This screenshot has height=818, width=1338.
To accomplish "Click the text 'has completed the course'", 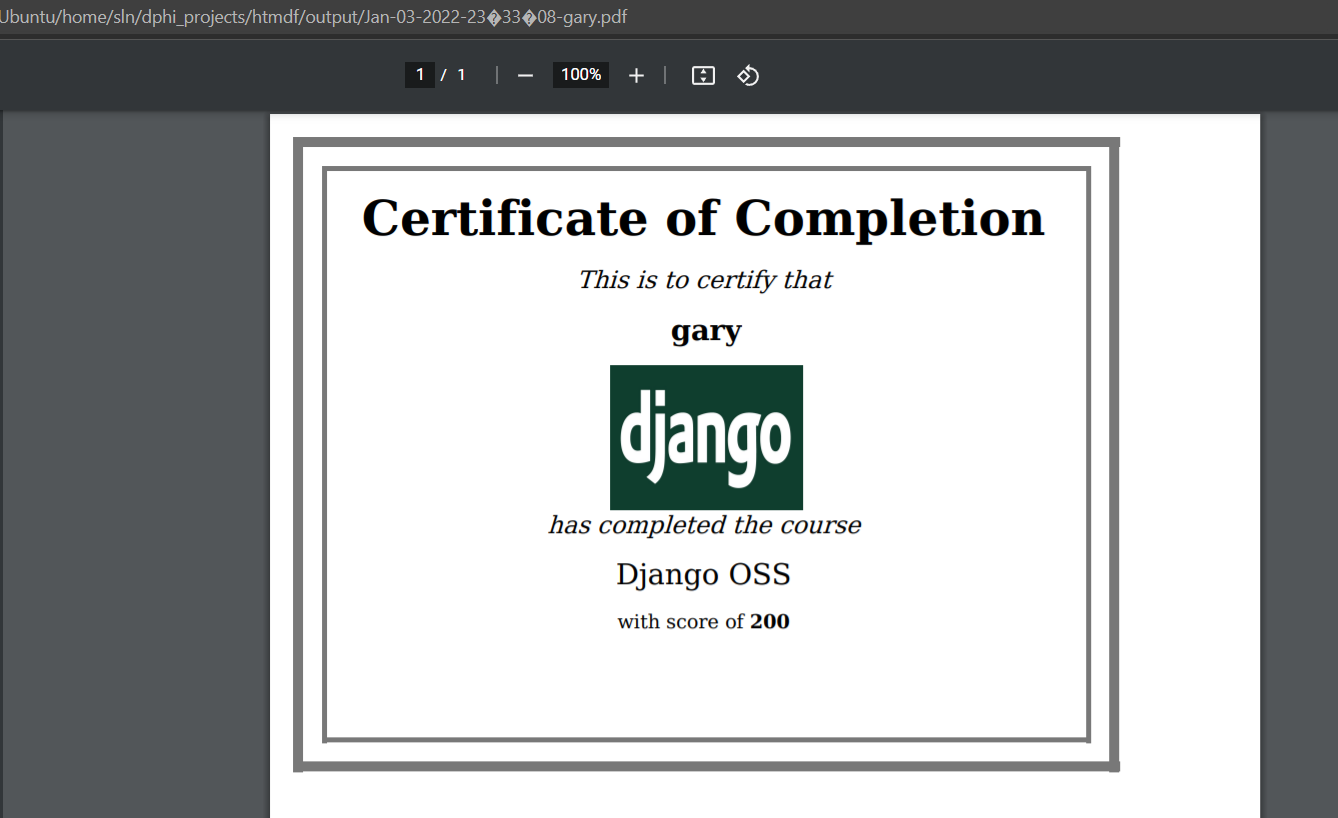I will point(704,525).
